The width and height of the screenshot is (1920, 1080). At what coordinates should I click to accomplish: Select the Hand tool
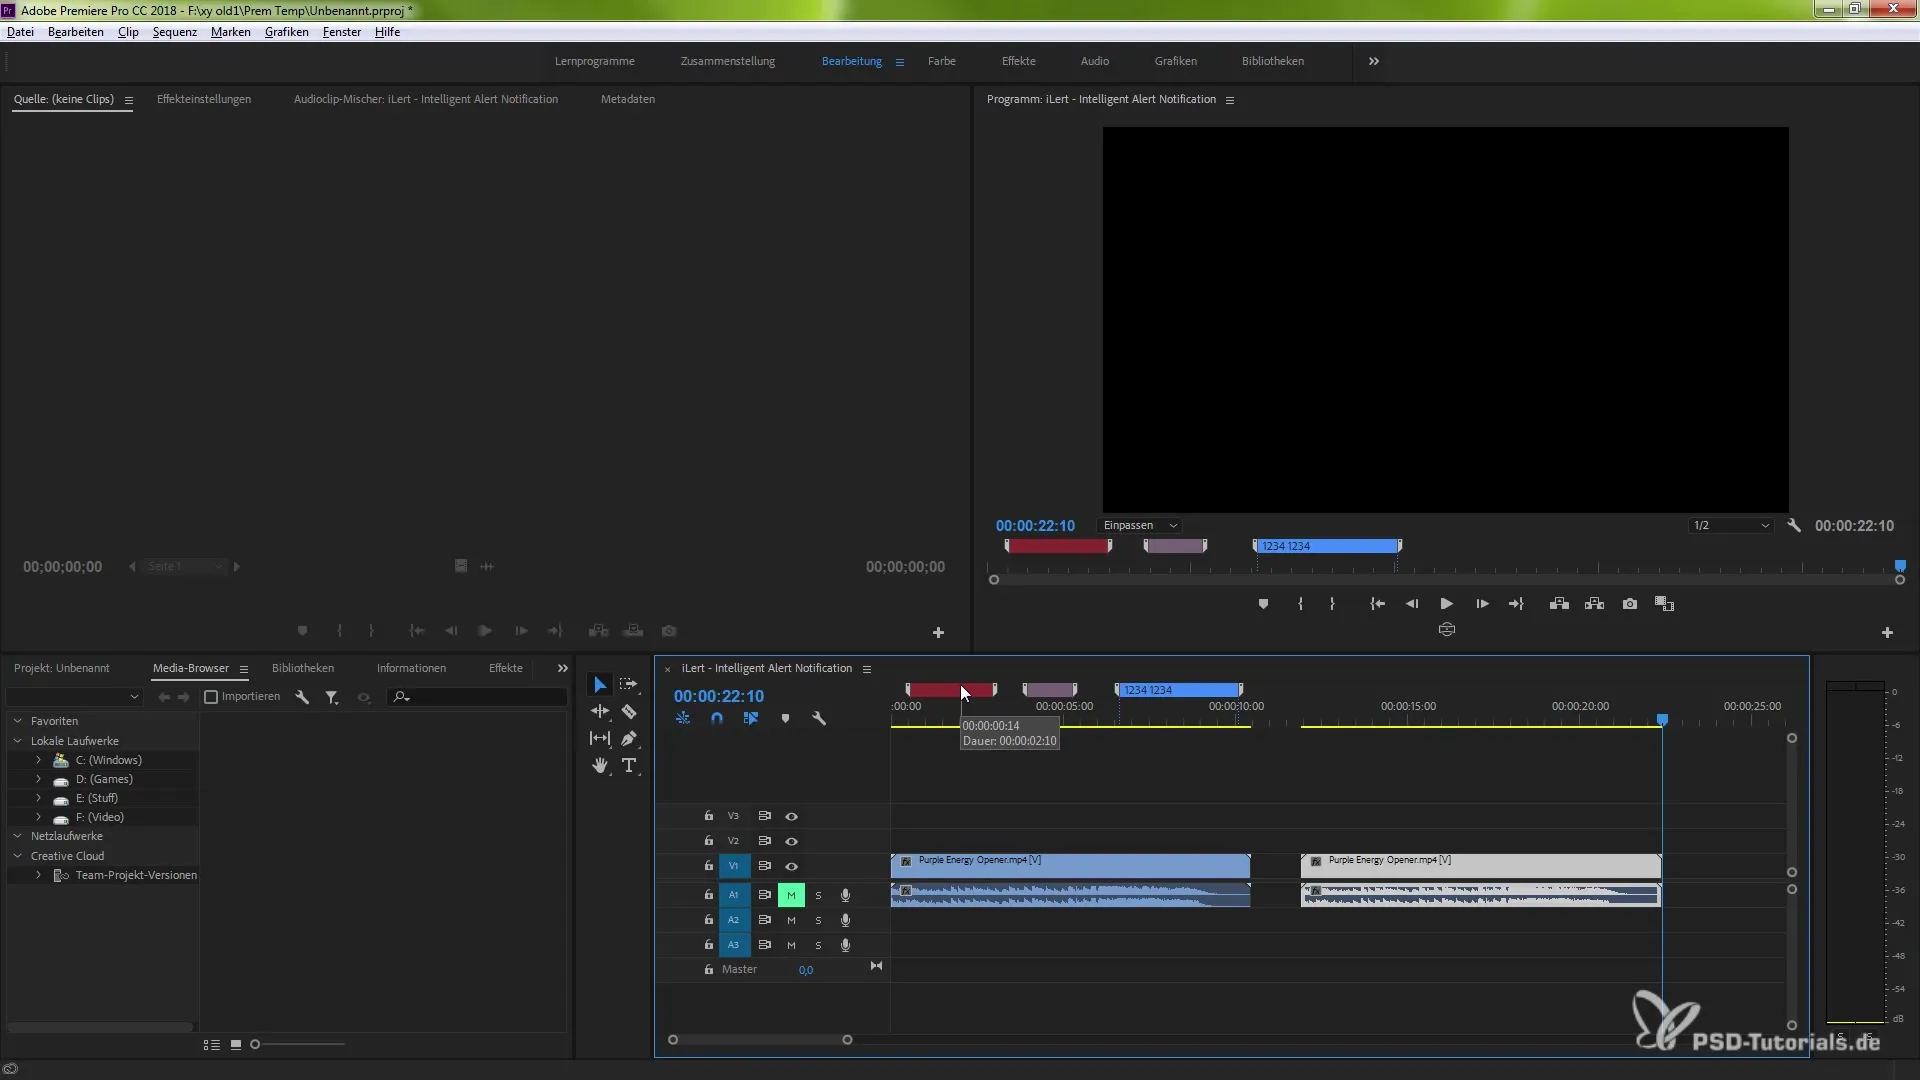click(600, 766)
